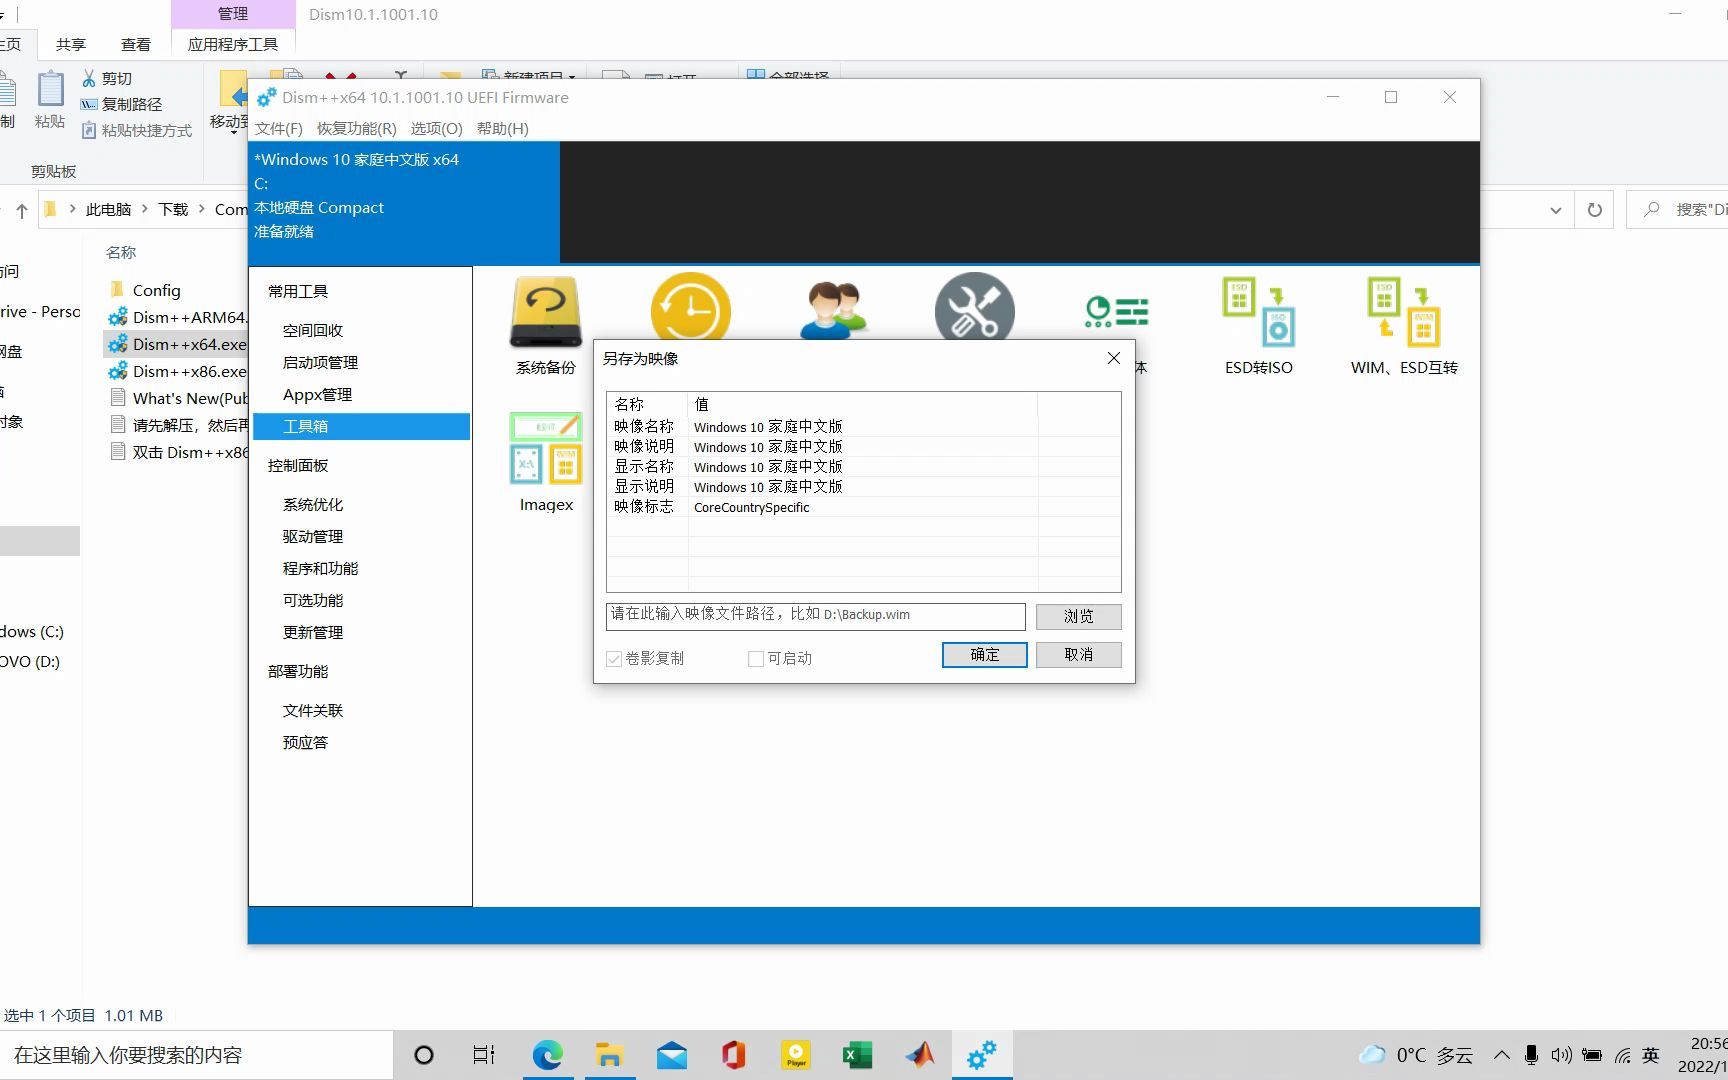Click Cut (剪切) in Explorer ribbon
This screenshot has height=1080, width=1728.
point(107,78)
